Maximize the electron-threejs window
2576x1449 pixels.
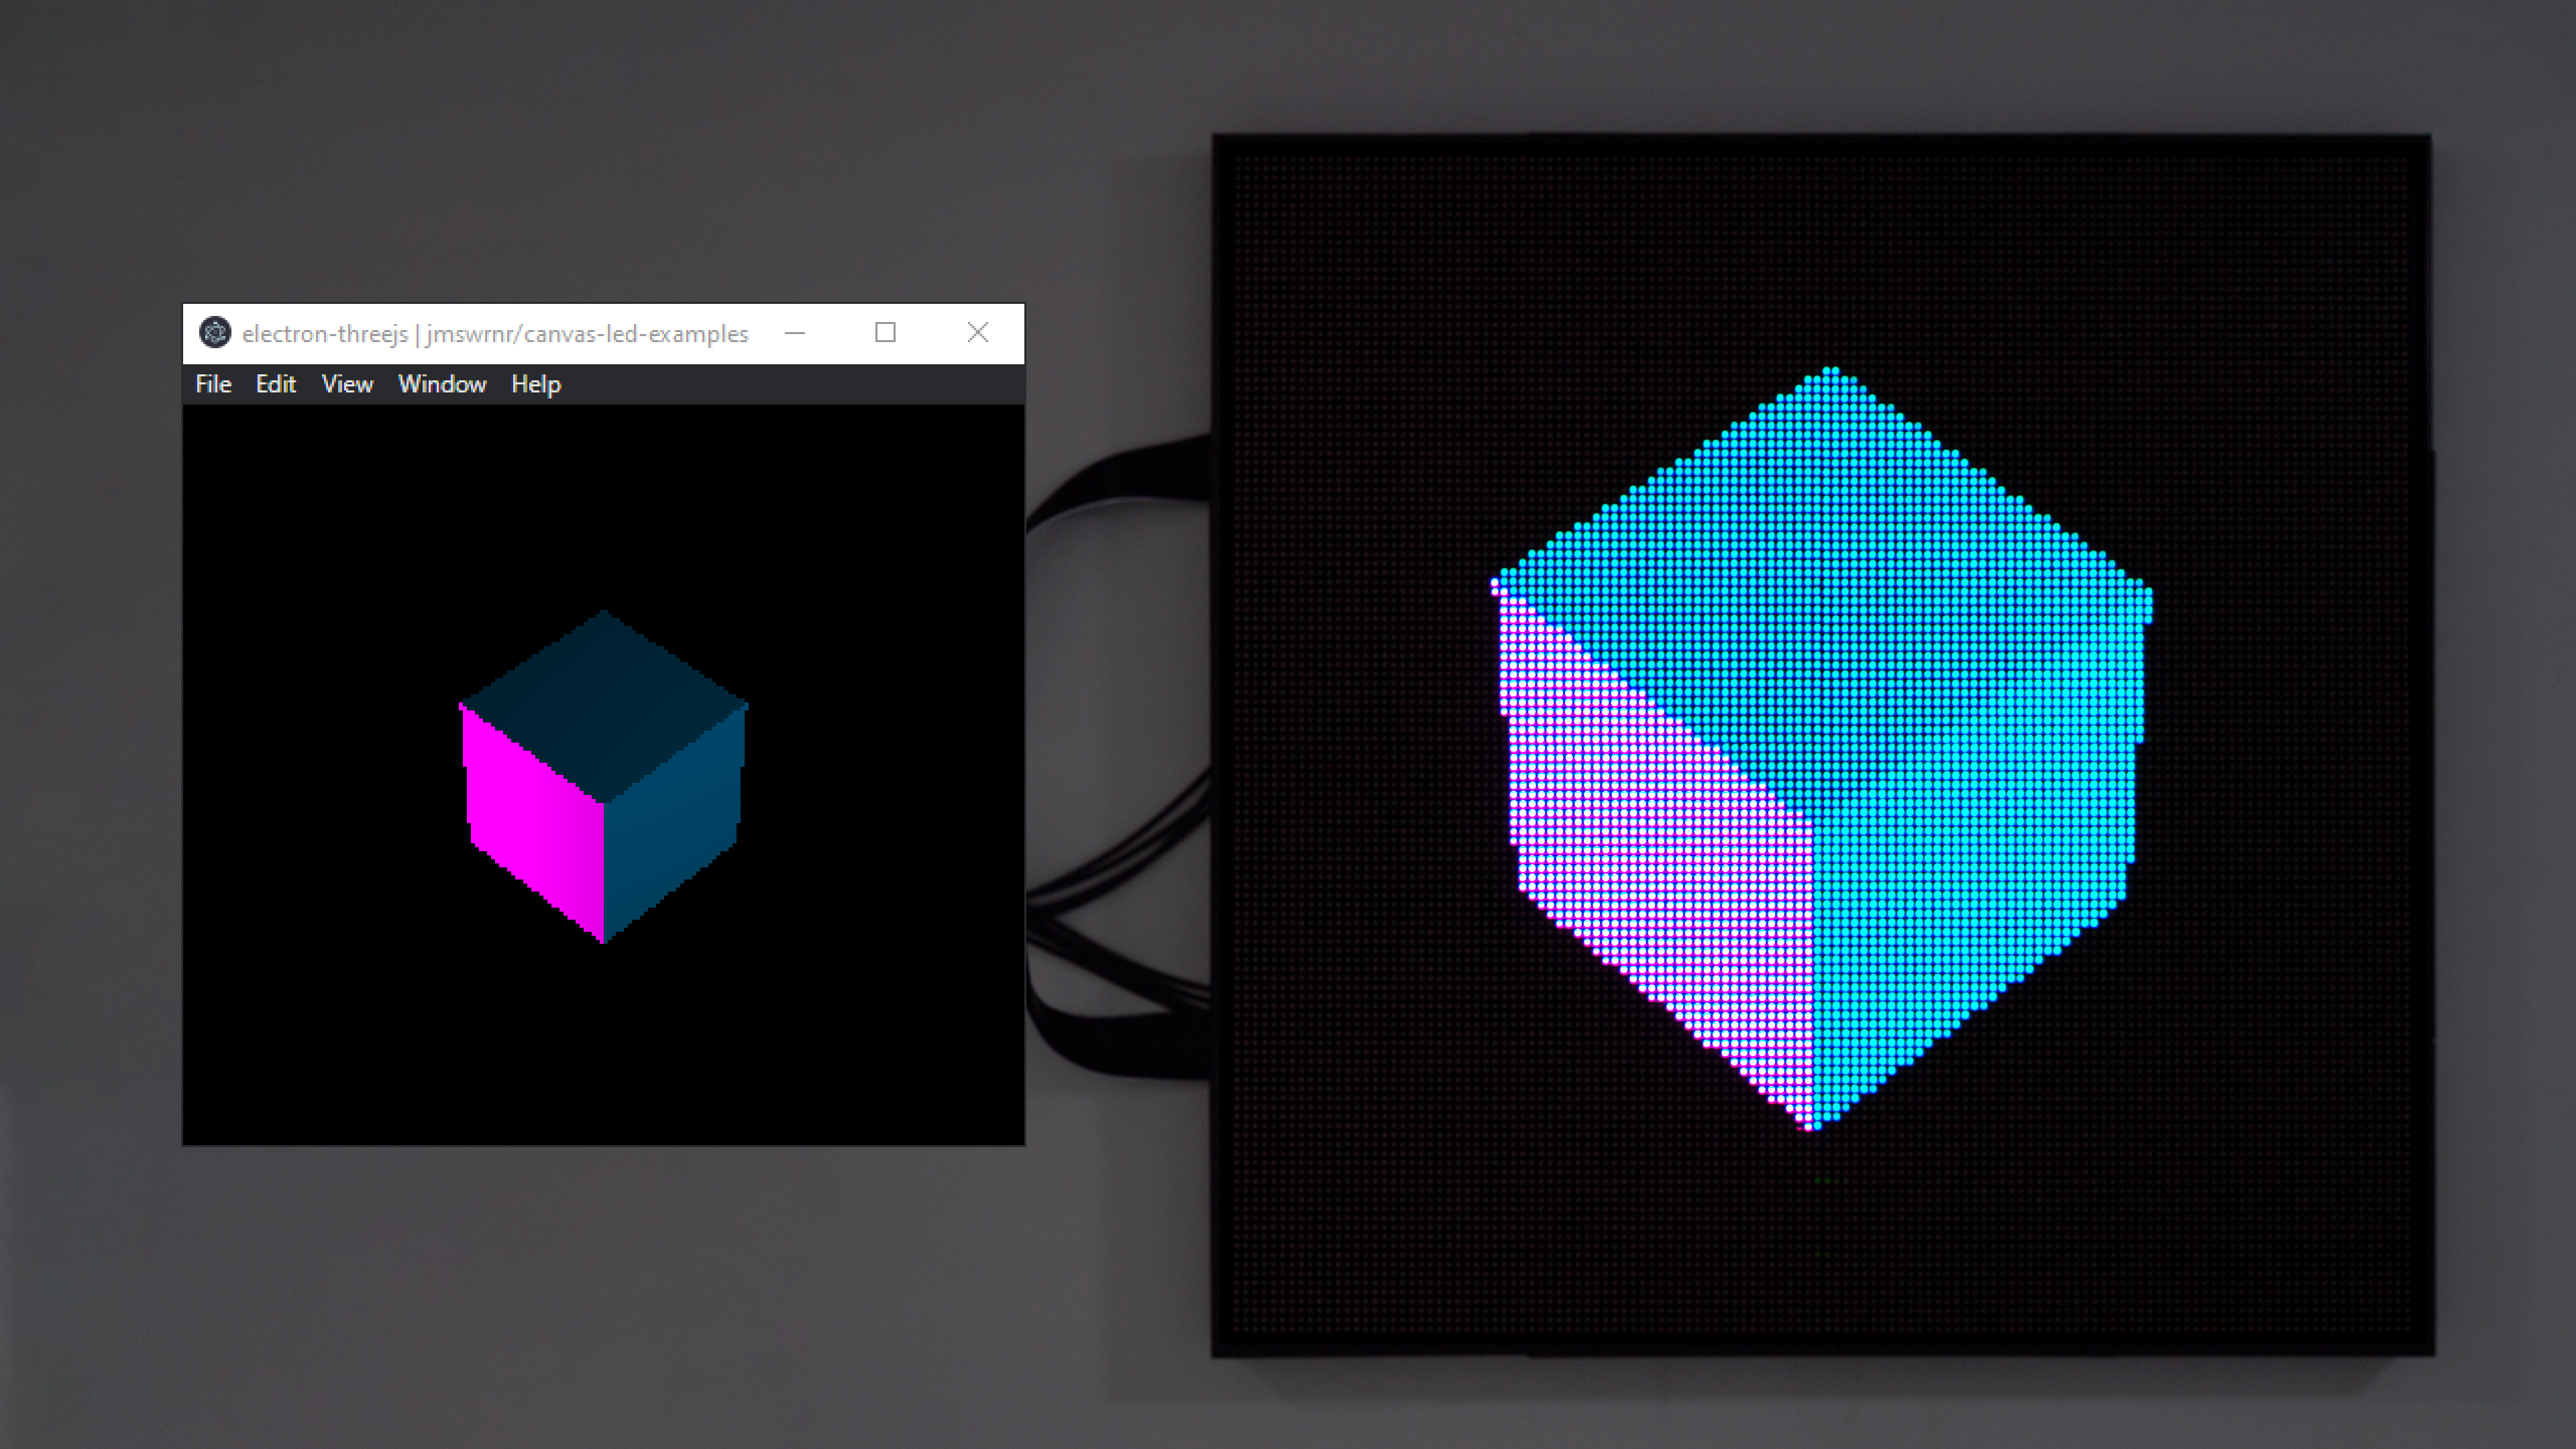(x=885, y=333)
